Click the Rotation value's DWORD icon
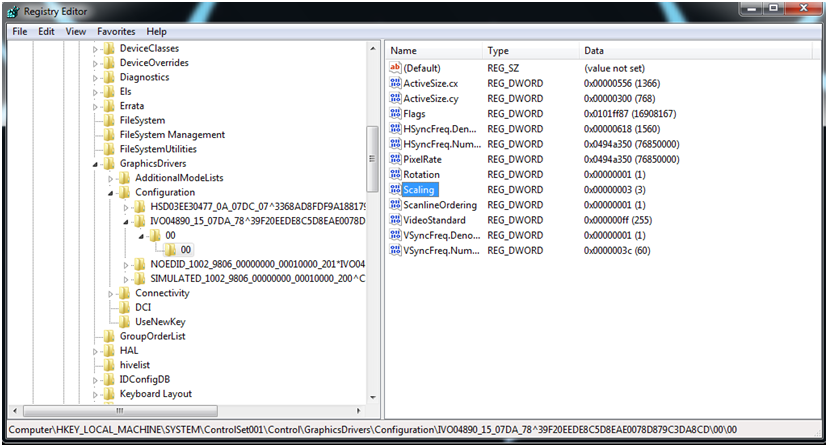The image size is (828, 447). (x=394, y=175)
